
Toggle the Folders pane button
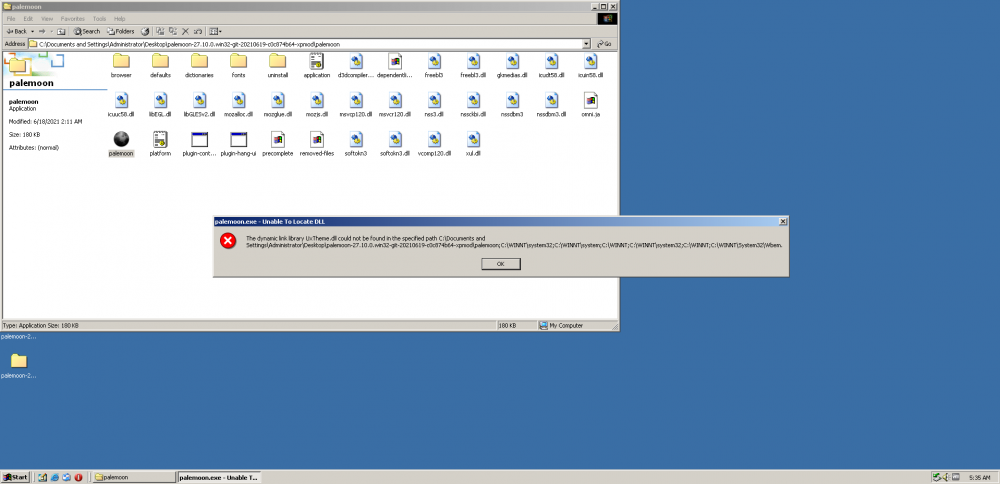(x=119, y=31)
